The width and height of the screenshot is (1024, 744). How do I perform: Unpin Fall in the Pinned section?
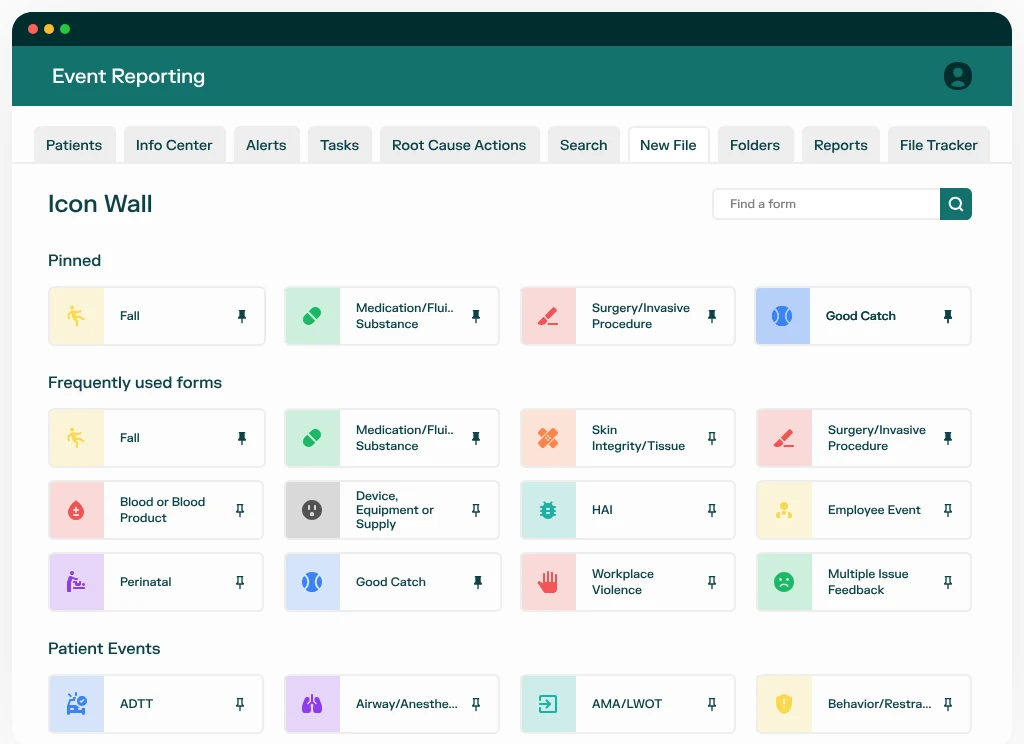click(x=242, y=316)
